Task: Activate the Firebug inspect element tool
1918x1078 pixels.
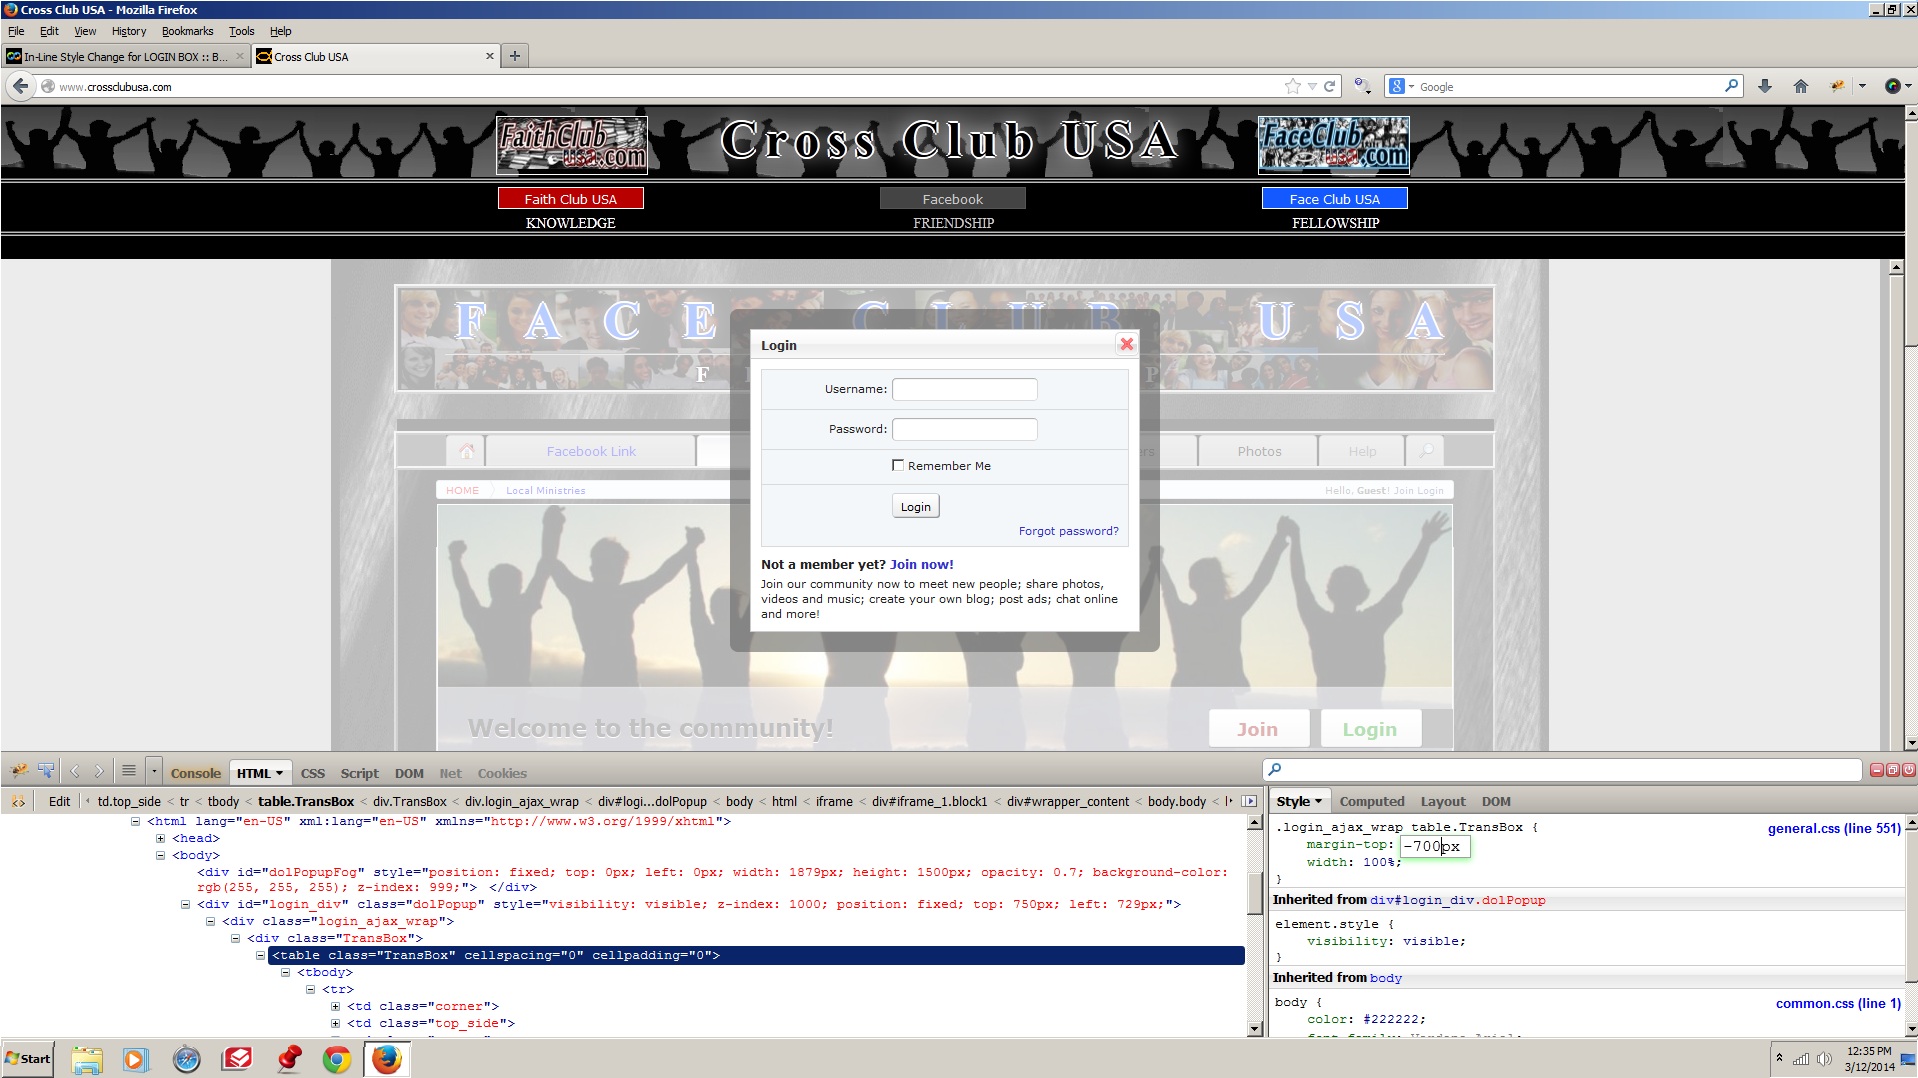Action: (x=46, y=772)
